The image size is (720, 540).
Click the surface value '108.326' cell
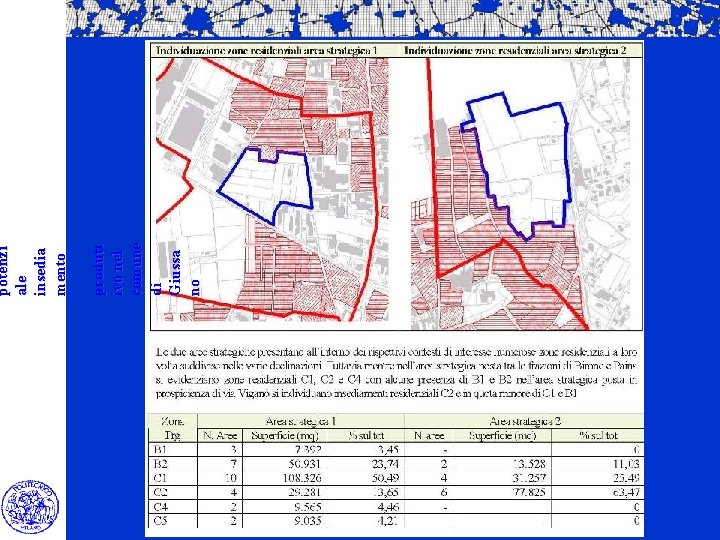click(x=302, y=478)
